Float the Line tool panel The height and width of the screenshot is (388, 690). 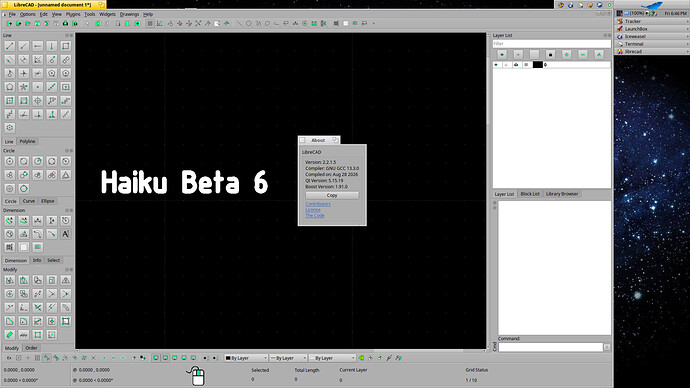pos(67,35)
